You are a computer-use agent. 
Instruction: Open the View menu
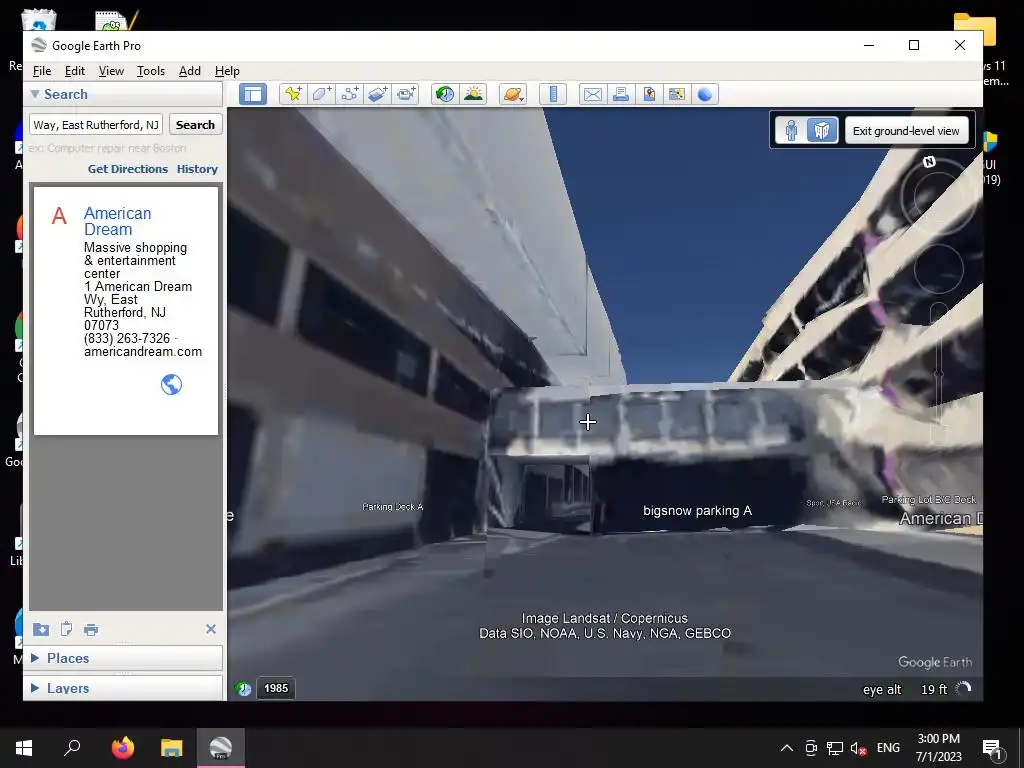[x=111, y=71]
